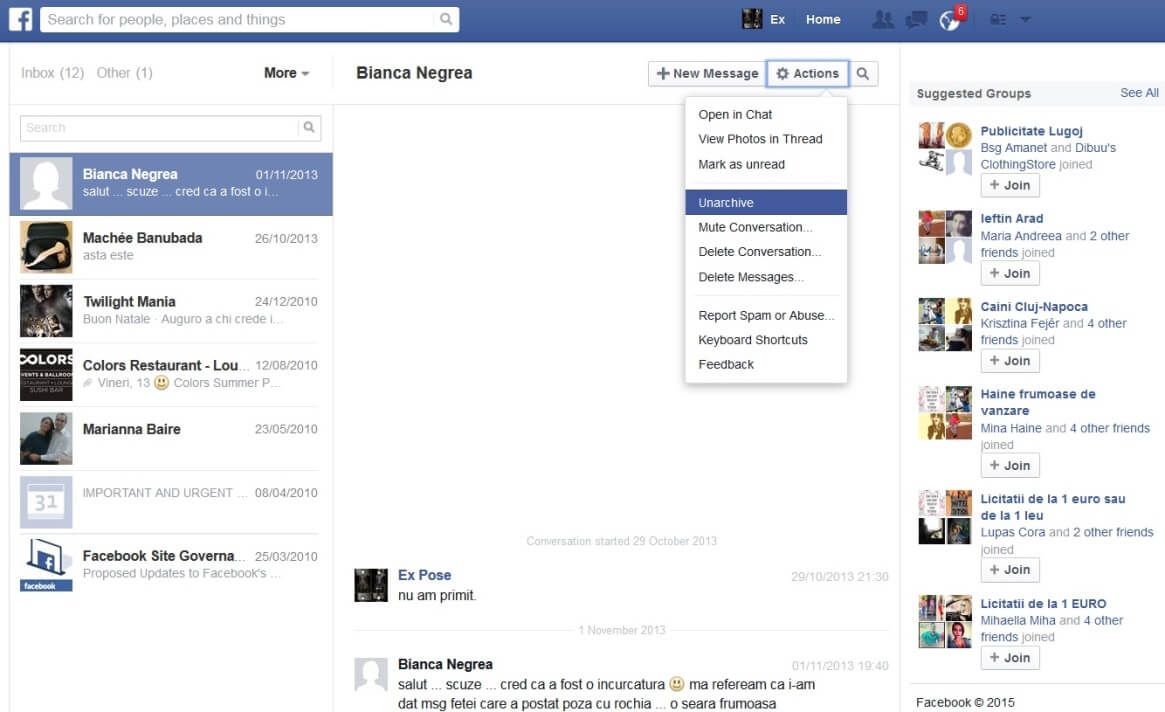Viewport: 1165px width, 712px height.
Task: Open Machée Banubada conversation thumbnail
Action: (x=46, y=247)
